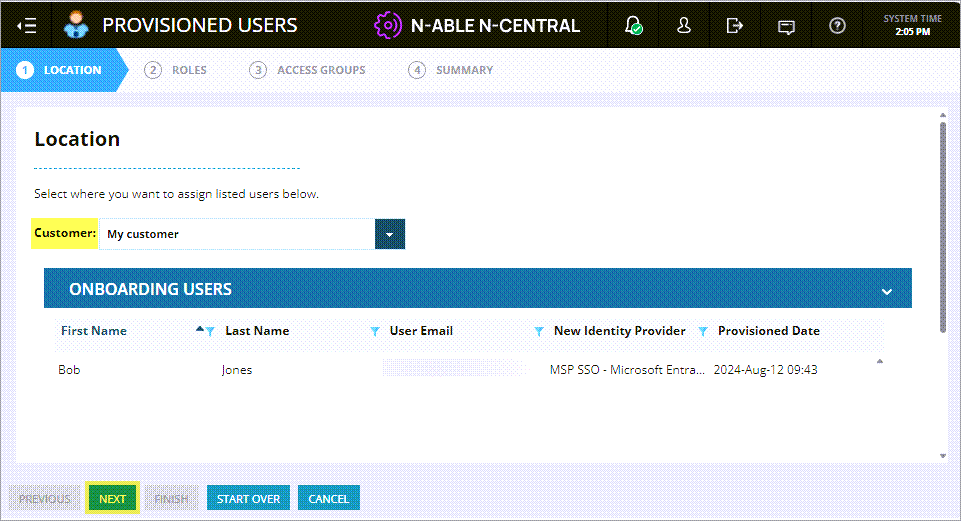961x521 pixels.
Task: Click the N-able N-central logo icon
Action: pos(387,25)
